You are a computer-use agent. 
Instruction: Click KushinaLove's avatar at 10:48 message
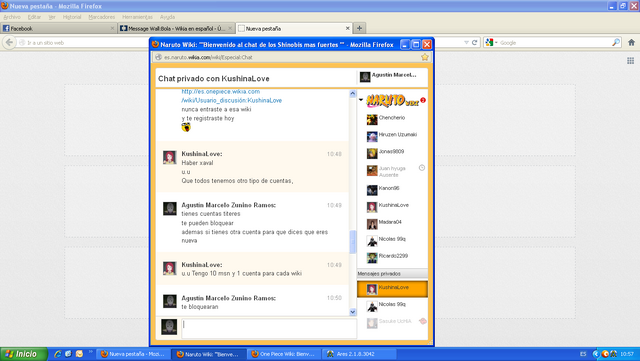[x=170, y=157]
